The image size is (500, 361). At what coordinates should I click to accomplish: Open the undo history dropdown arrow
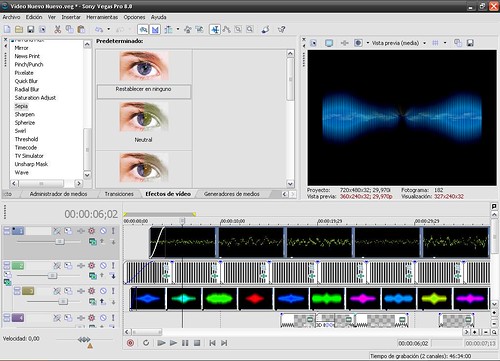coord(109,29)
